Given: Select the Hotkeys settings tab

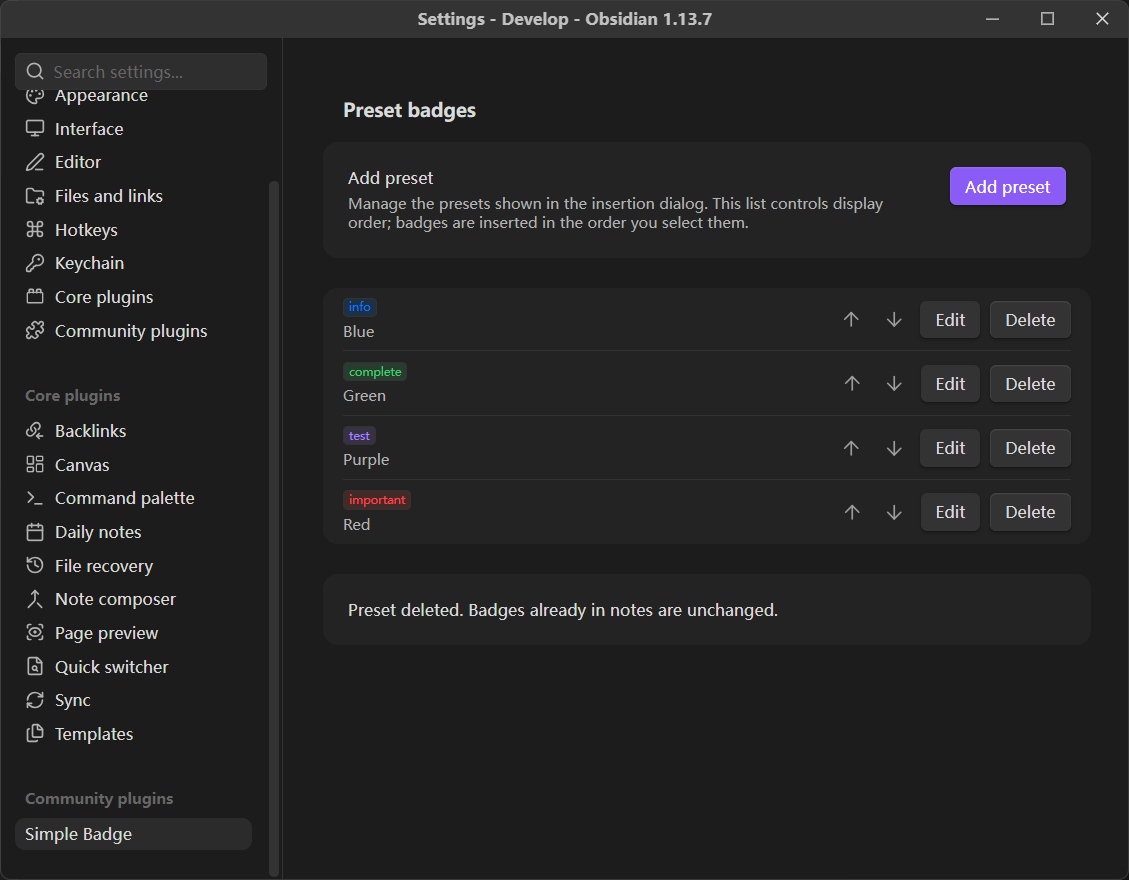Looking at the screenshot, I should click(133, 230).
